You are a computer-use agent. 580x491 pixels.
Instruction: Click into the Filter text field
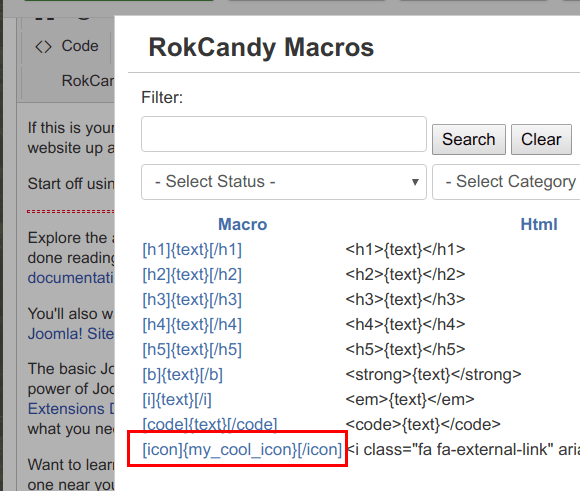(x=284, y=134)
